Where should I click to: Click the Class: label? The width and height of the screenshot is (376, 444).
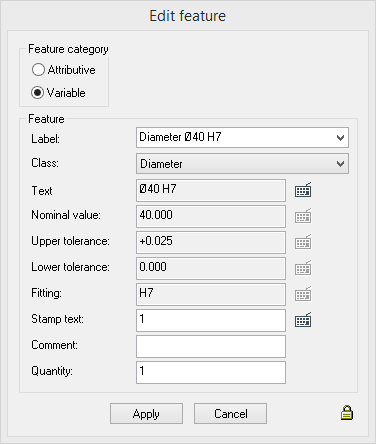coord(45,163)
